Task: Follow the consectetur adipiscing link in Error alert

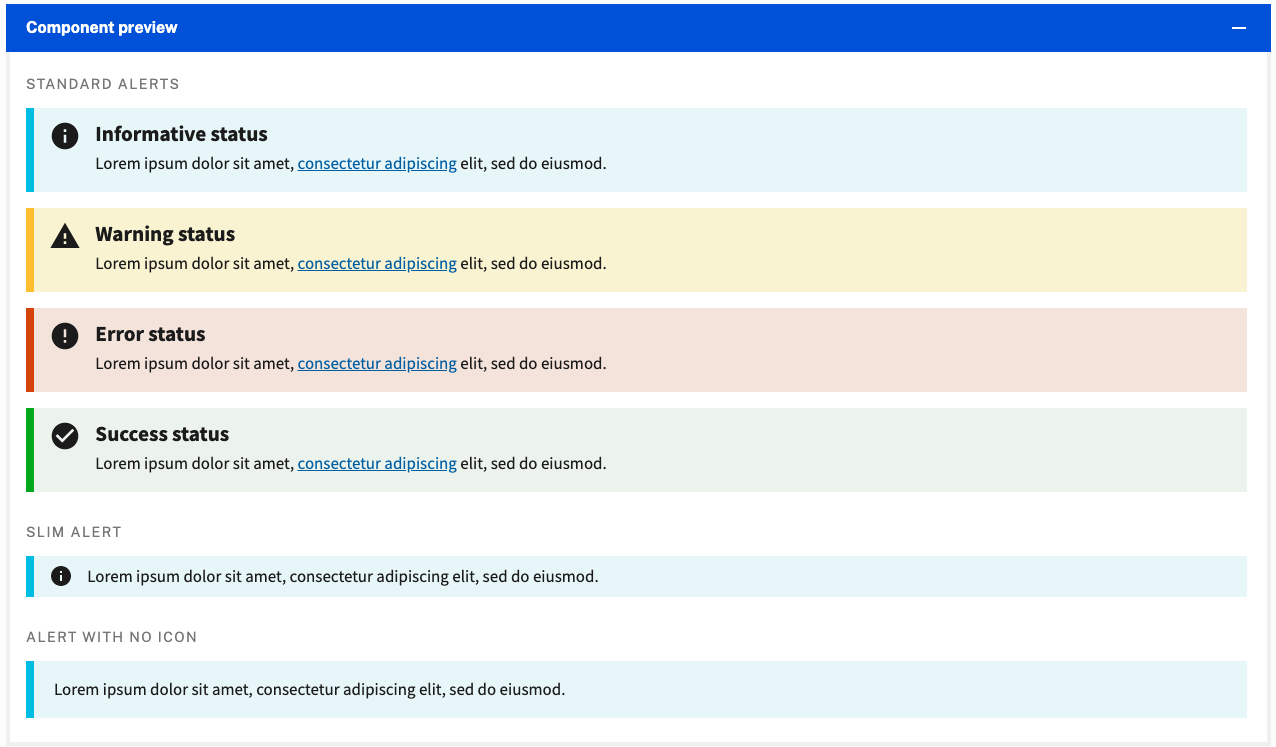Action: click(x=377, y=363)
